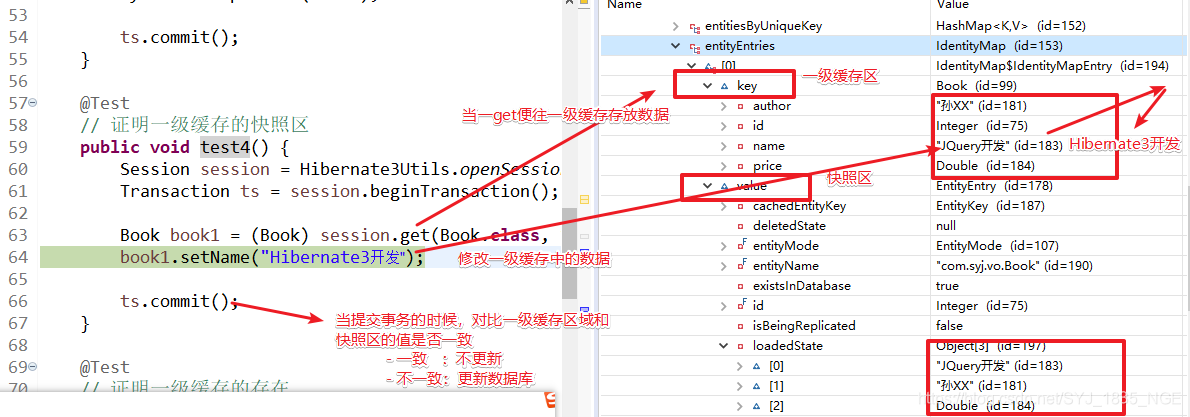Select the isBeingReplicated variable row
Viewport: 1190px width, 417px height.
(894, 326)
